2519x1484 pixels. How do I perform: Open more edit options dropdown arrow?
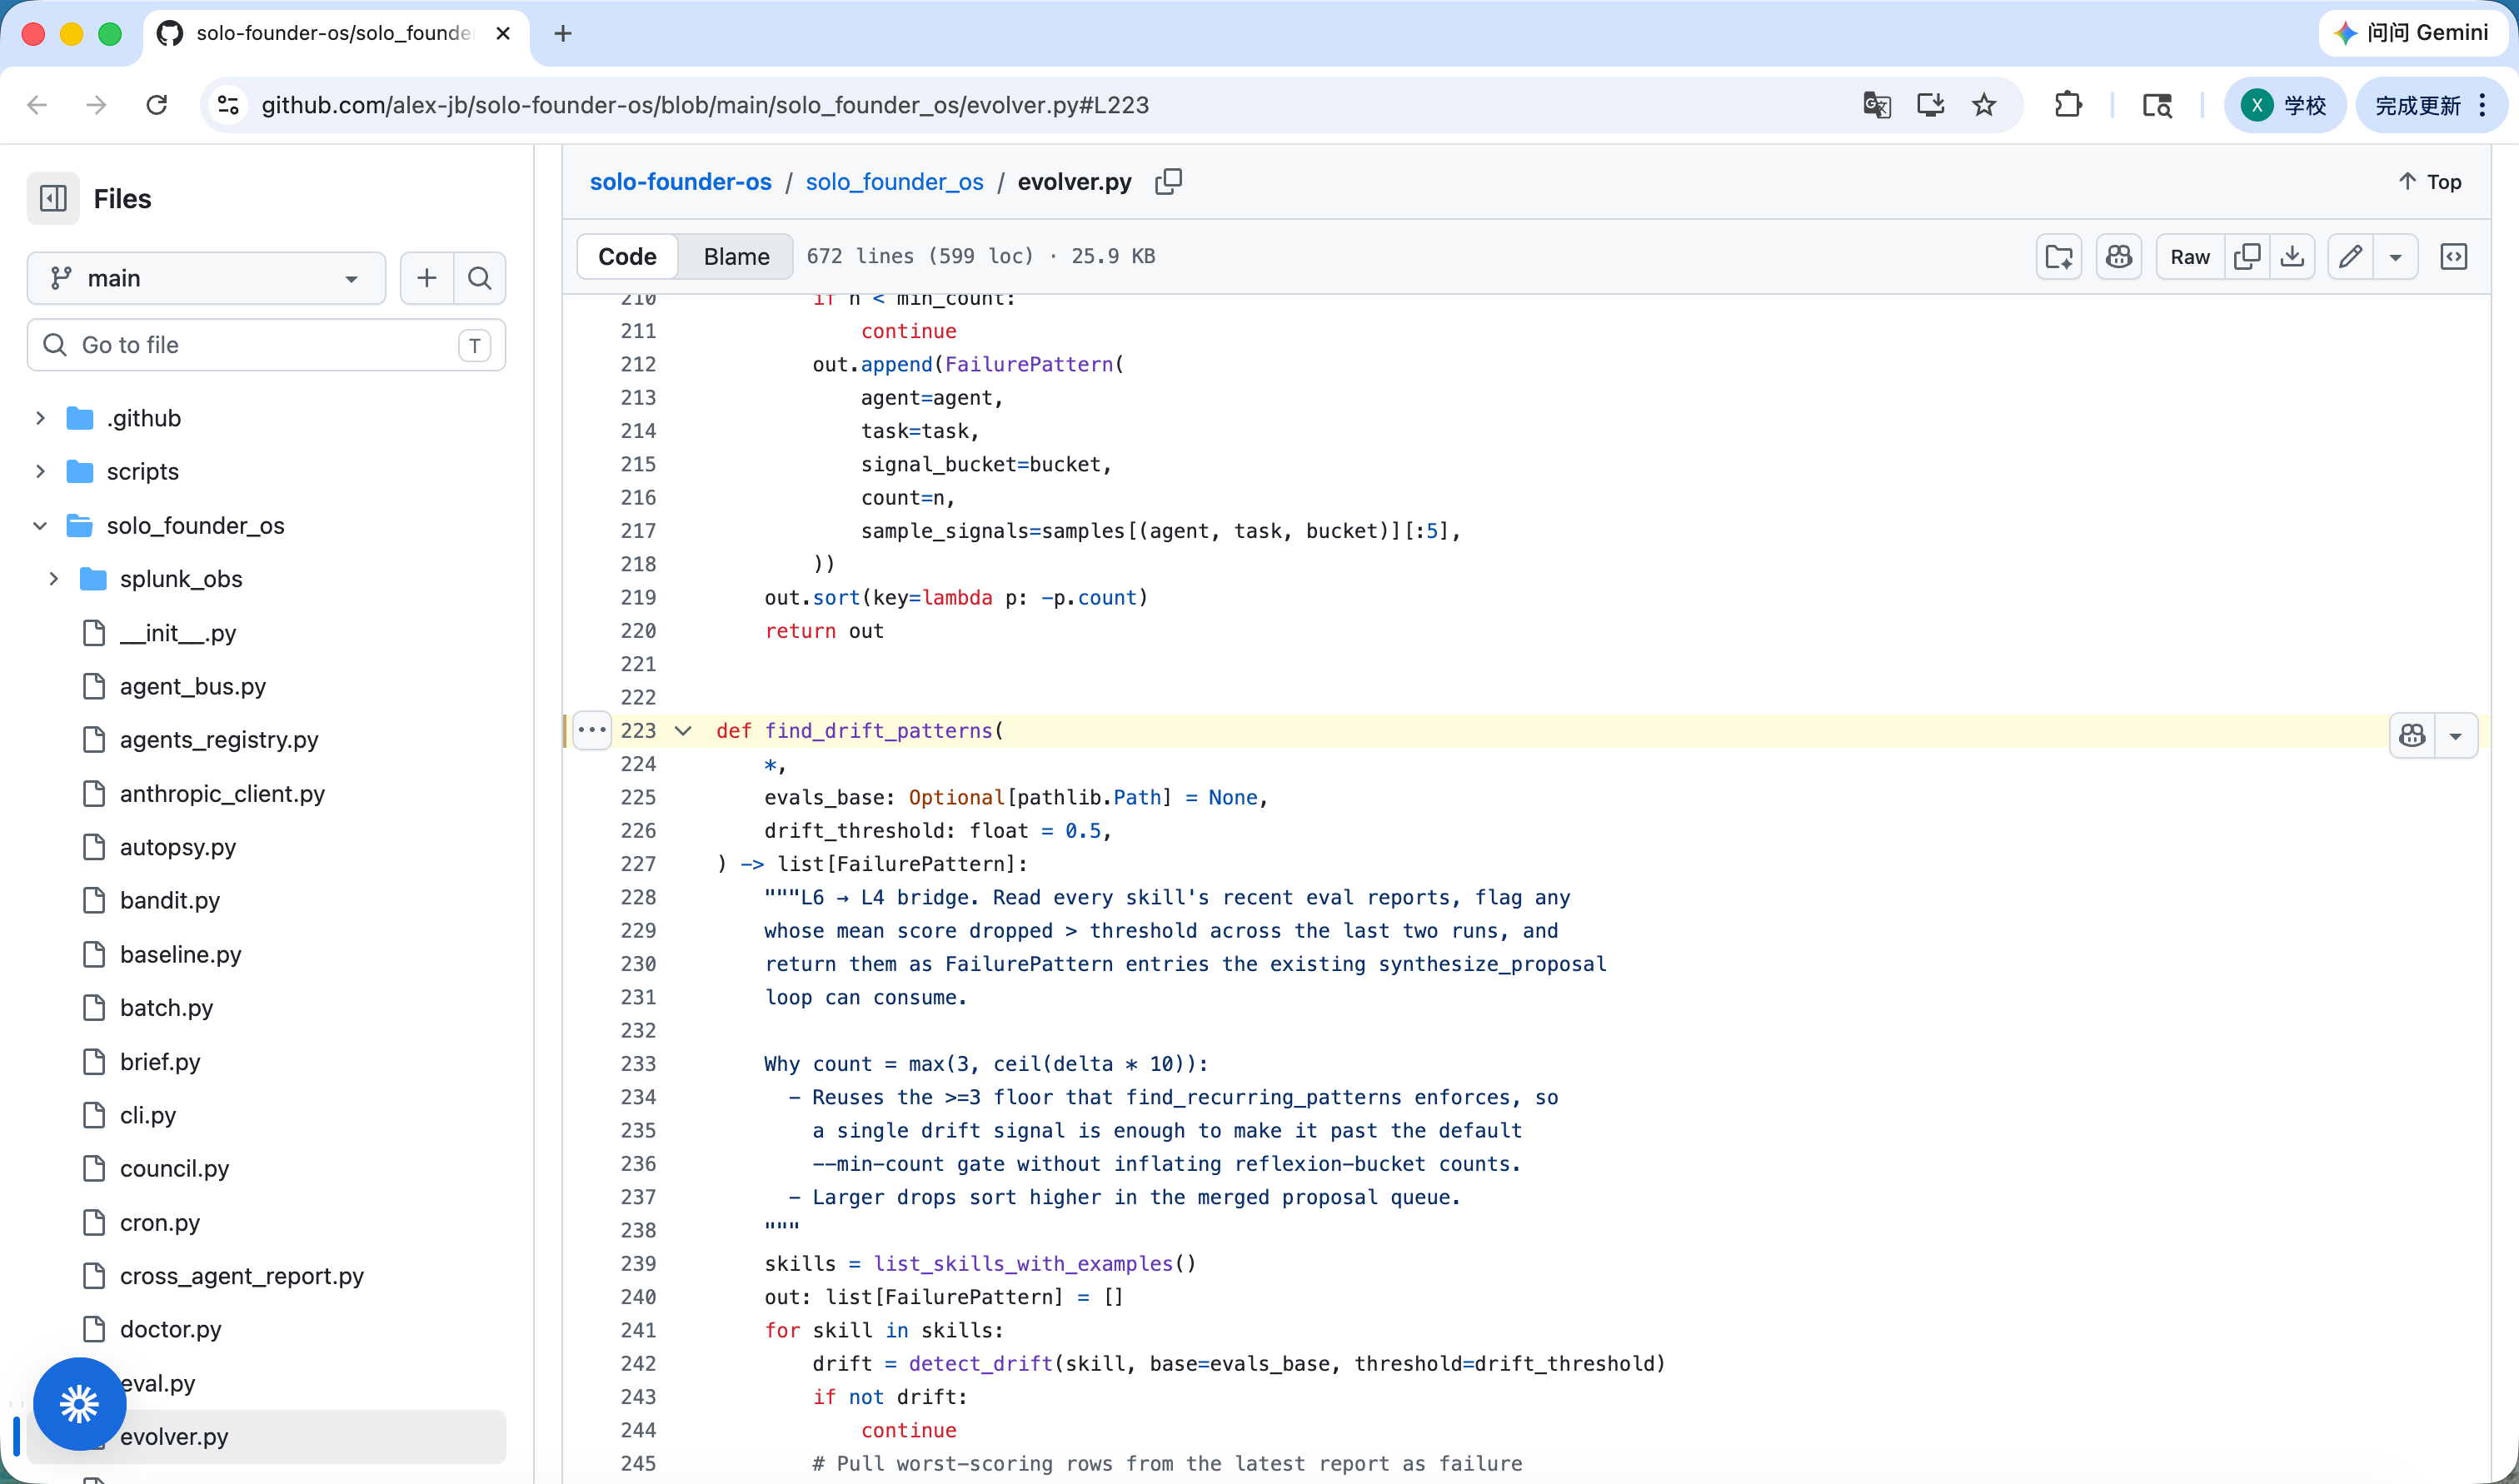point(2395,257)
